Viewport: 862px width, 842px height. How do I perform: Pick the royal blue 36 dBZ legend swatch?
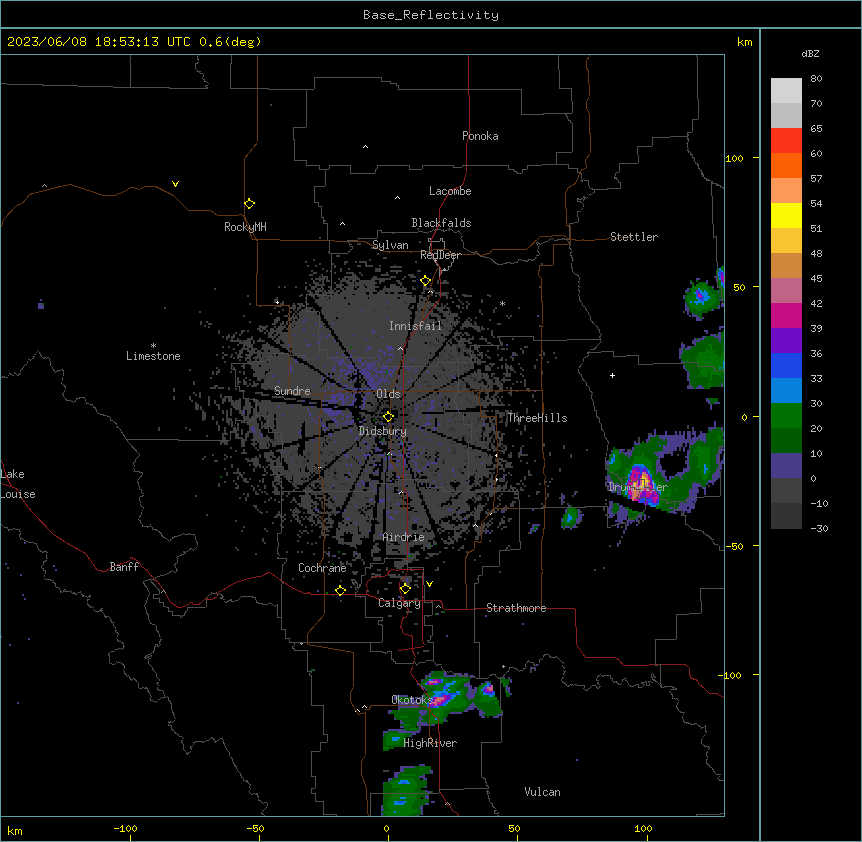[786, 365]
